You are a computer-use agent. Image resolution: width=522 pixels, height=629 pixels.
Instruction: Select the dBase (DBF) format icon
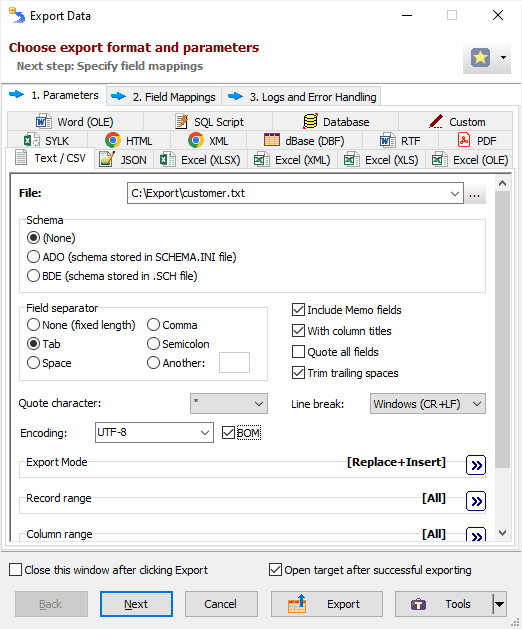(272, 140)
